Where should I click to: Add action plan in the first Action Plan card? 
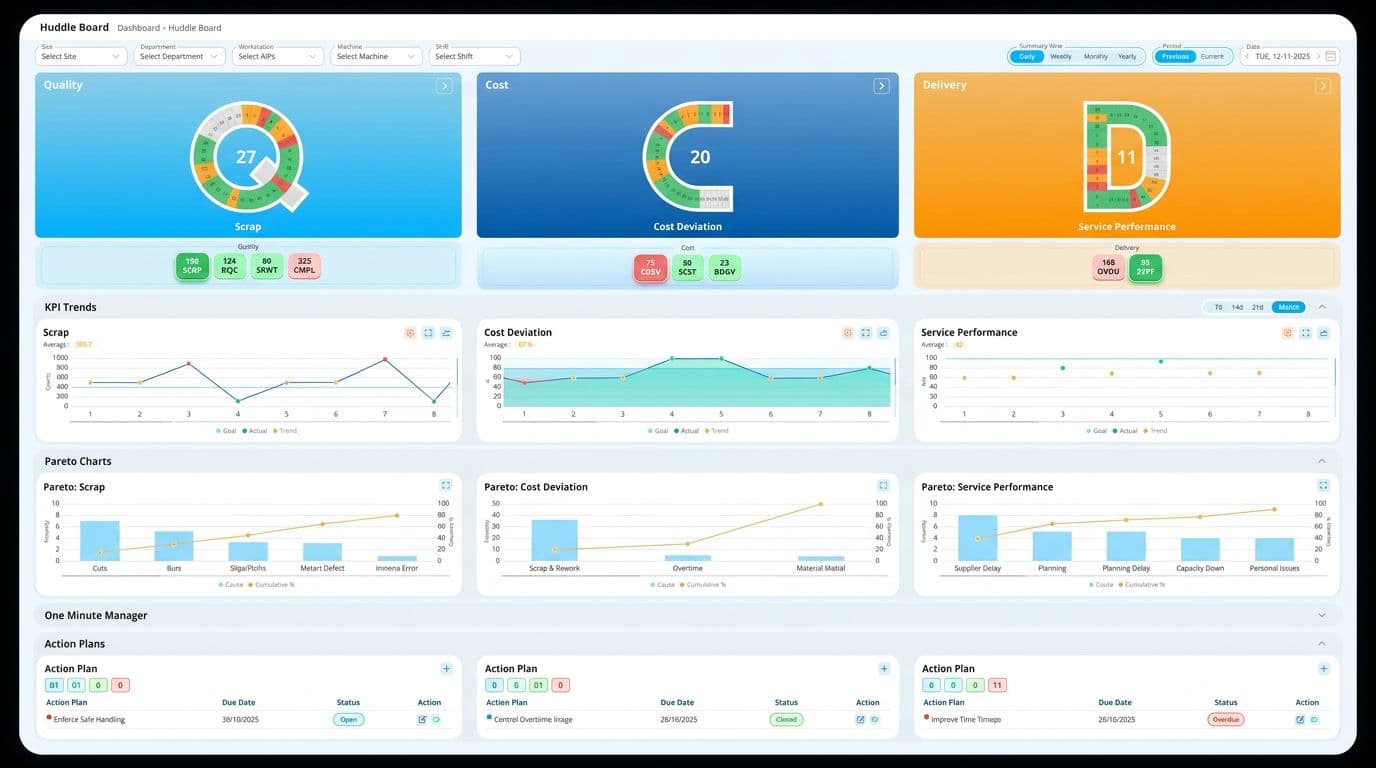coord(446,669)
